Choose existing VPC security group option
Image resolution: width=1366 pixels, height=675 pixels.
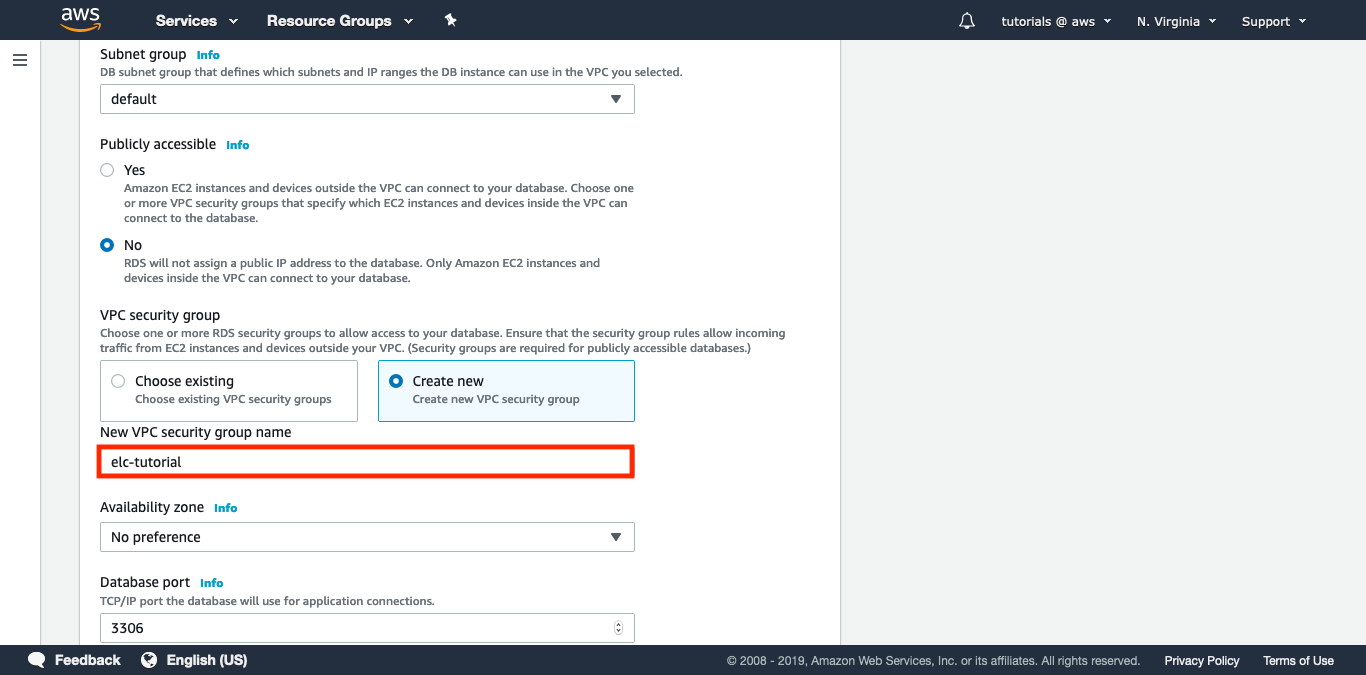tap(118, 381)
